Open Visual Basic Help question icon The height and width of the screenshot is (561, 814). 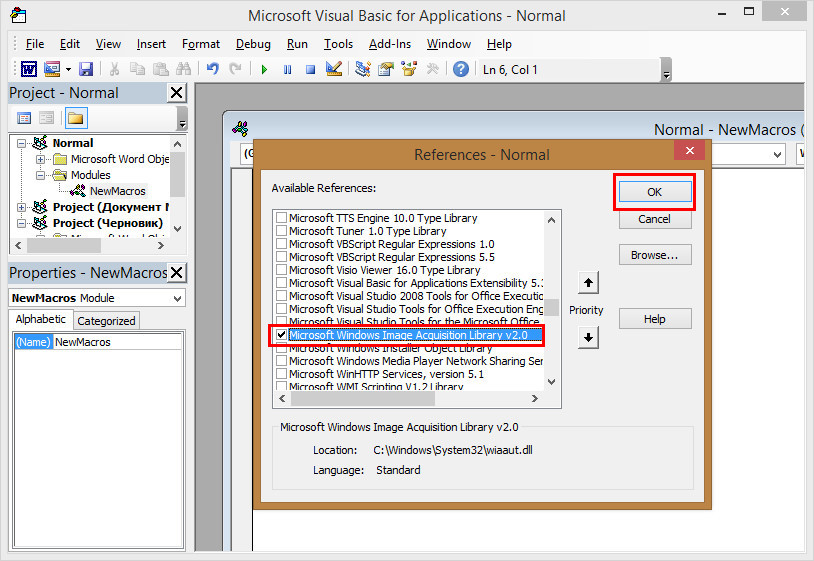[x=460, y=69]
